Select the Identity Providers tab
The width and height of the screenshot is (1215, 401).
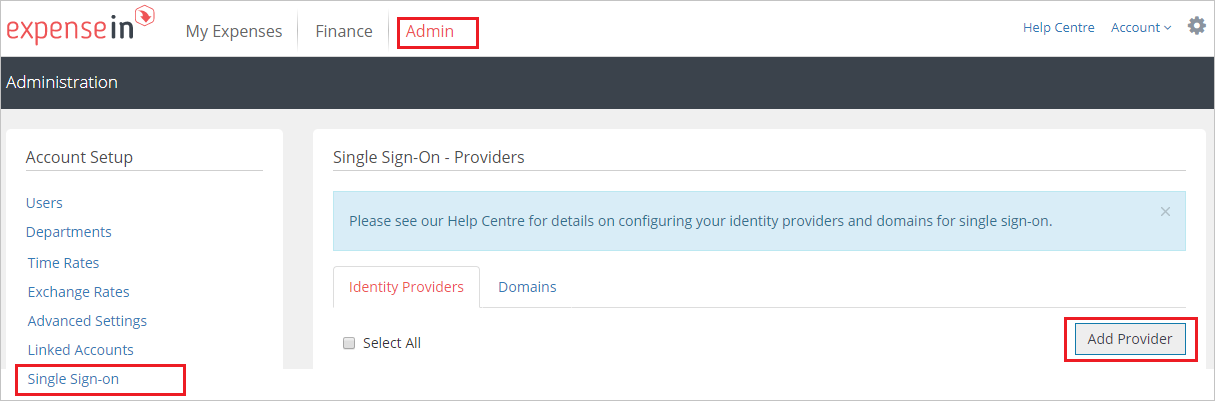(406, 287)
